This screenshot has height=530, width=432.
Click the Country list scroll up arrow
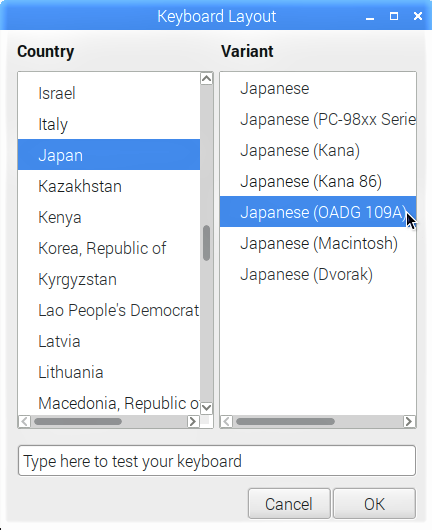(x=207, y=79)
